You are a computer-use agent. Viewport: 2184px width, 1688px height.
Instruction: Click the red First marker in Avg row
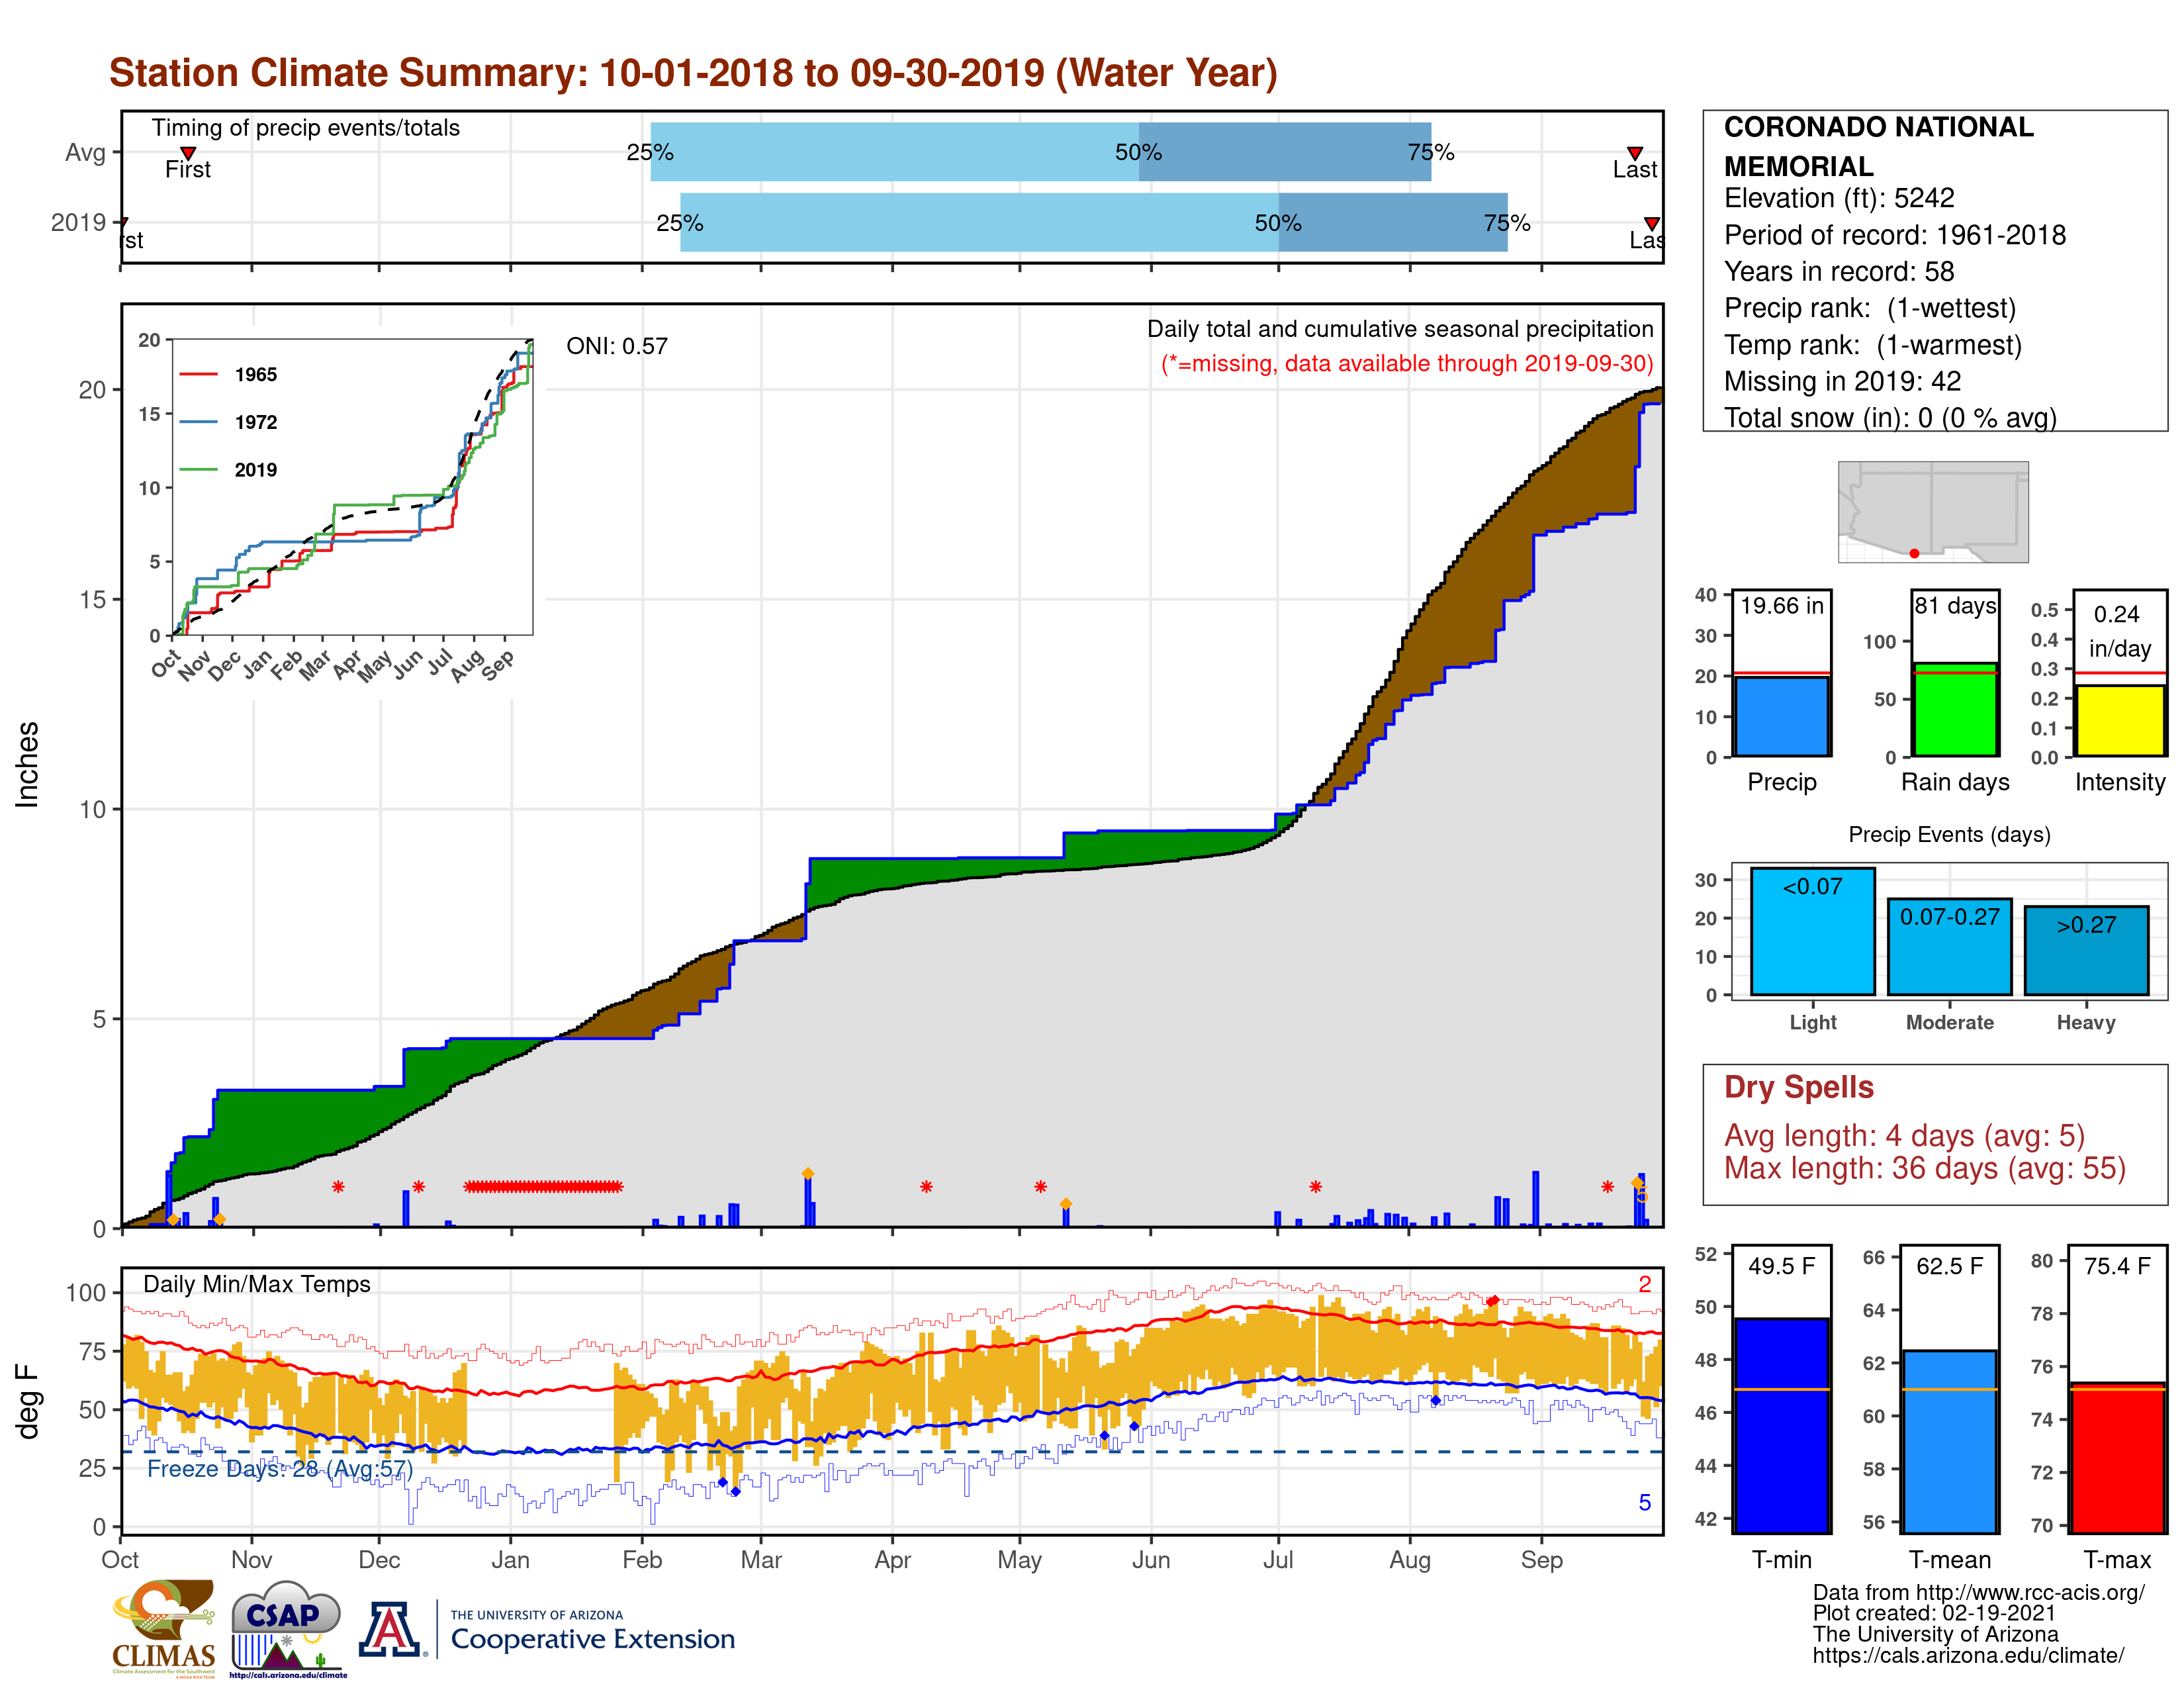tap(187, 153)
